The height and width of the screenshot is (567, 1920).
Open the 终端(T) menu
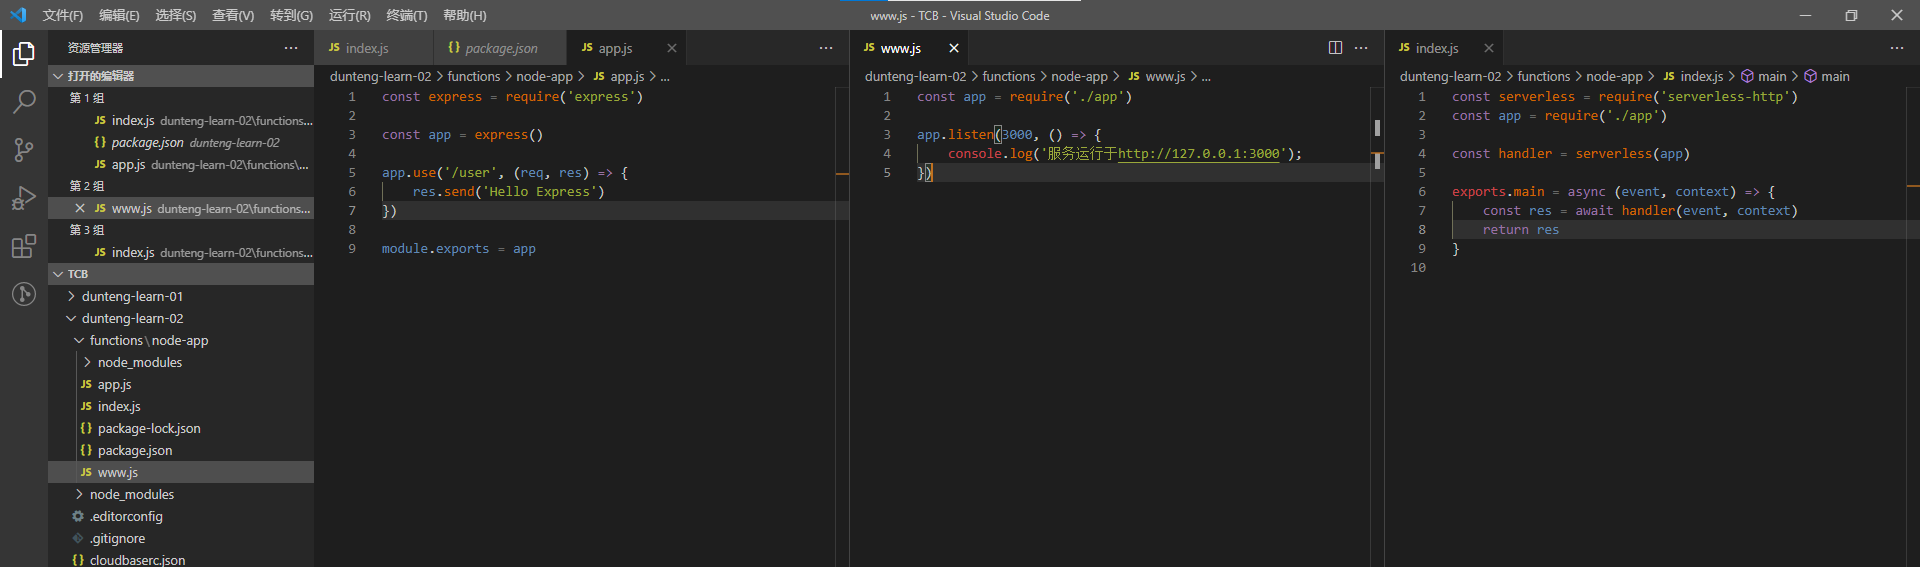406,15
